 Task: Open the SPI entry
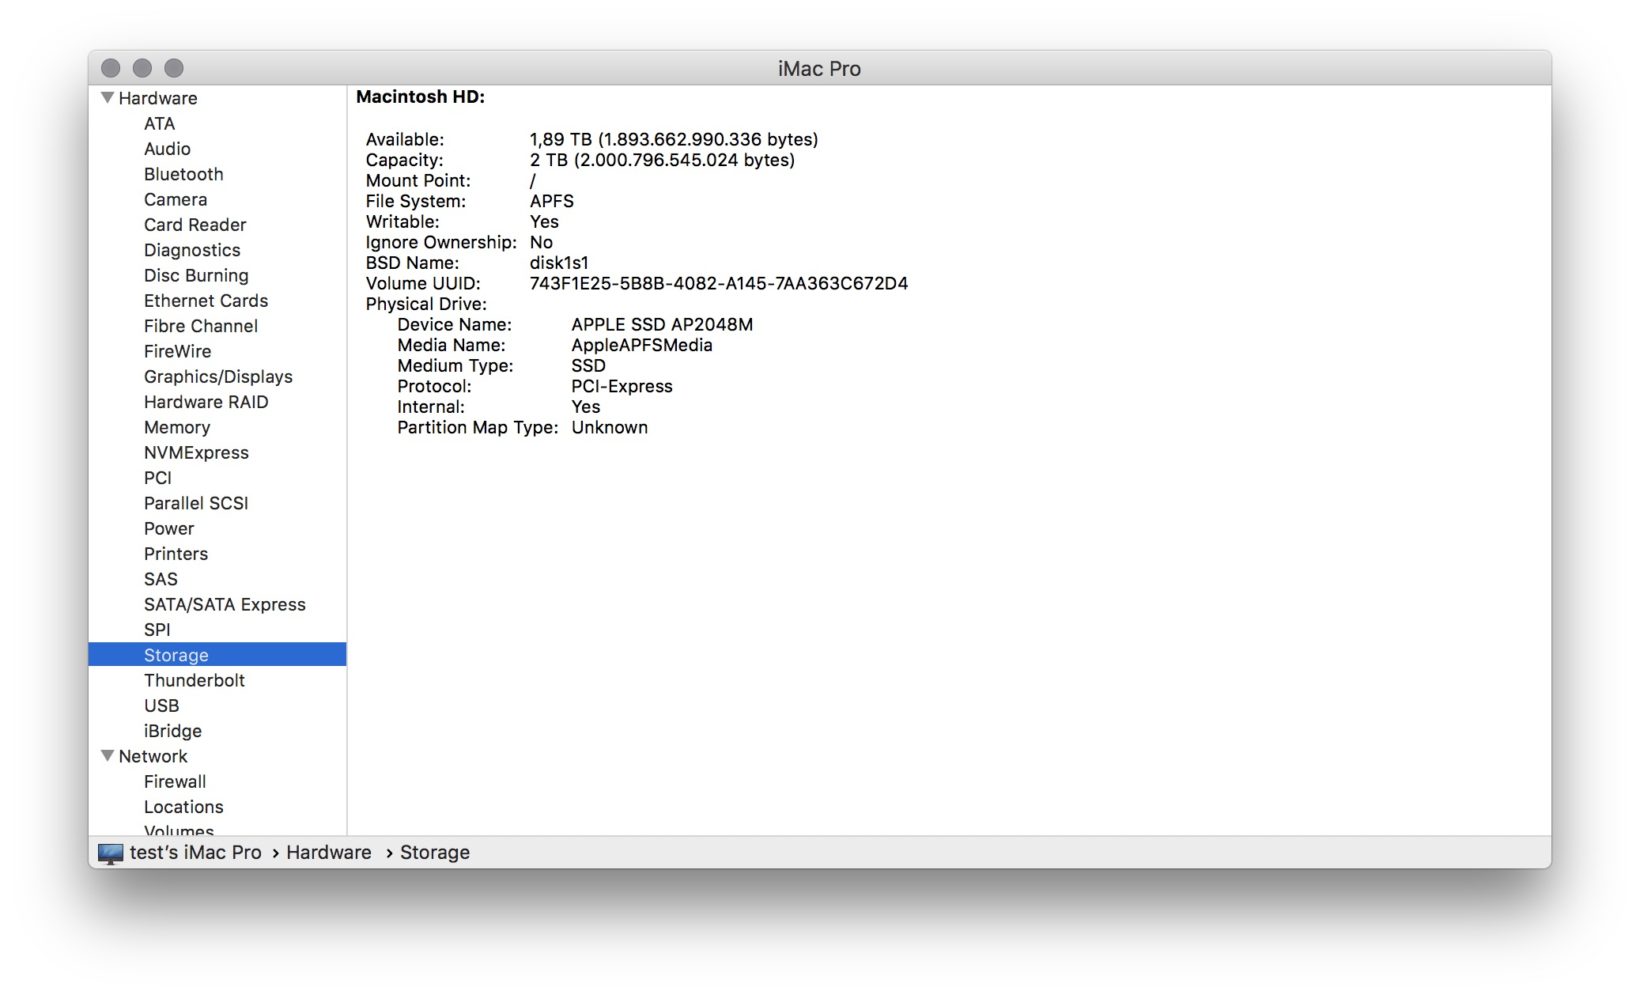(x=157, y=630)
